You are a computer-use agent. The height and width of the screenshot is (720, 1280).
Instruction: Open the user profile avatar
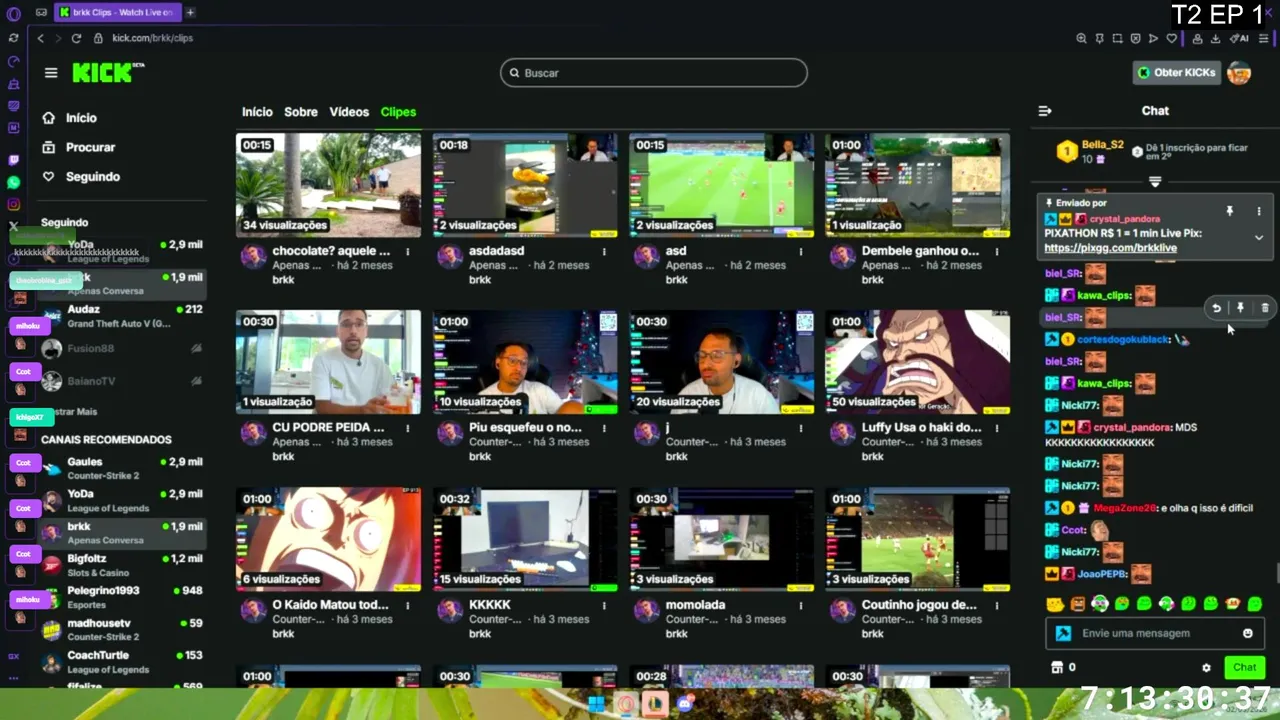coord(1239,73)
